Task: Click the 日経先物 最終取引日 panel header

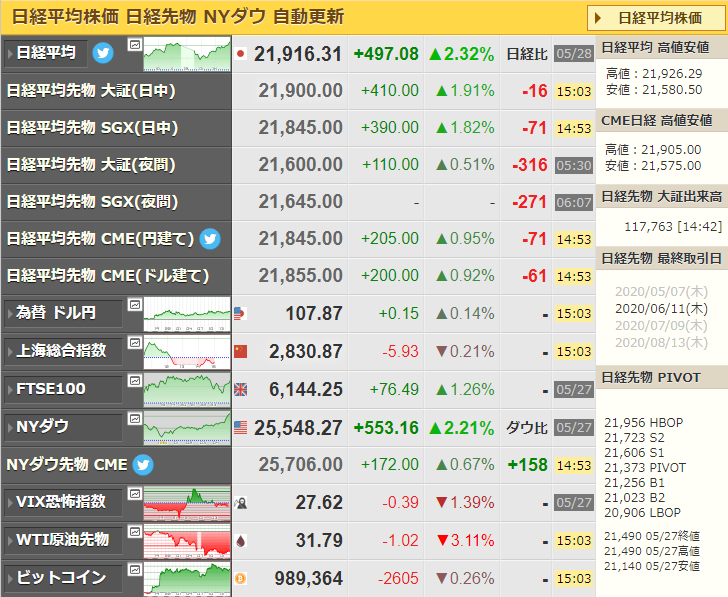Action: (662, 258)
